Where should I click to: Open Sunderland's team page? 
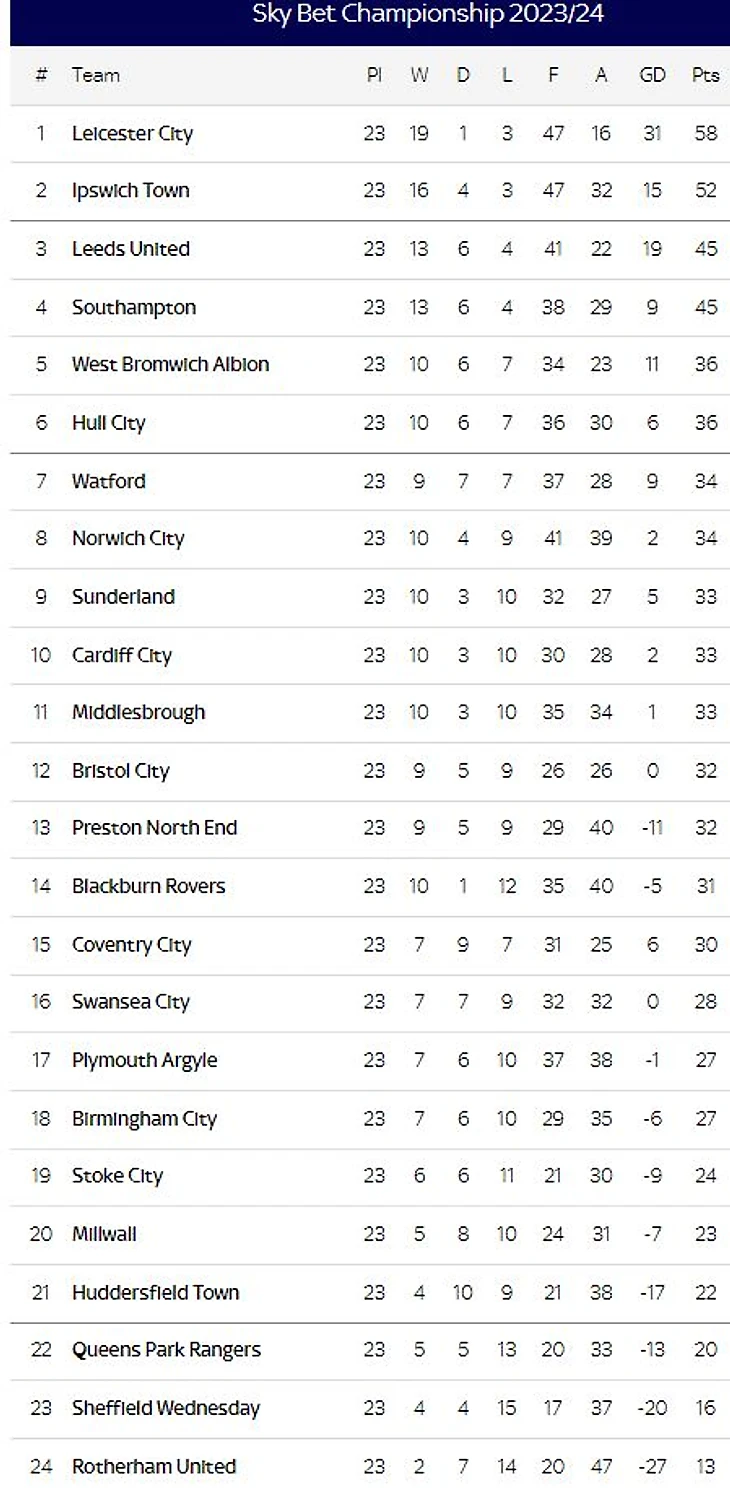[x=123, y=596]
